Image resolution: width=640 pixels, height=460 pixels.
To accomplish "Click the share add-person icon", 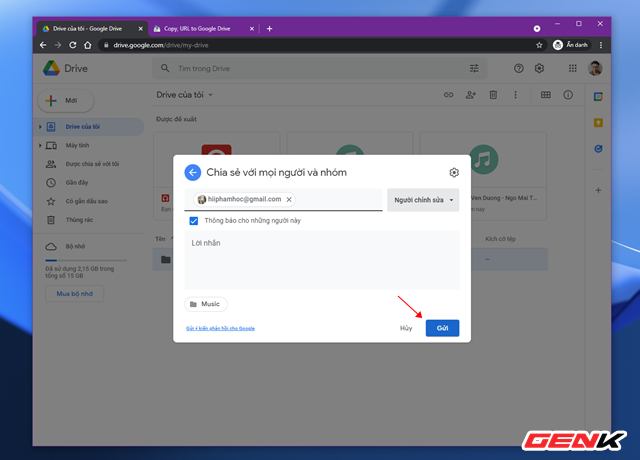I will (471, 95).
